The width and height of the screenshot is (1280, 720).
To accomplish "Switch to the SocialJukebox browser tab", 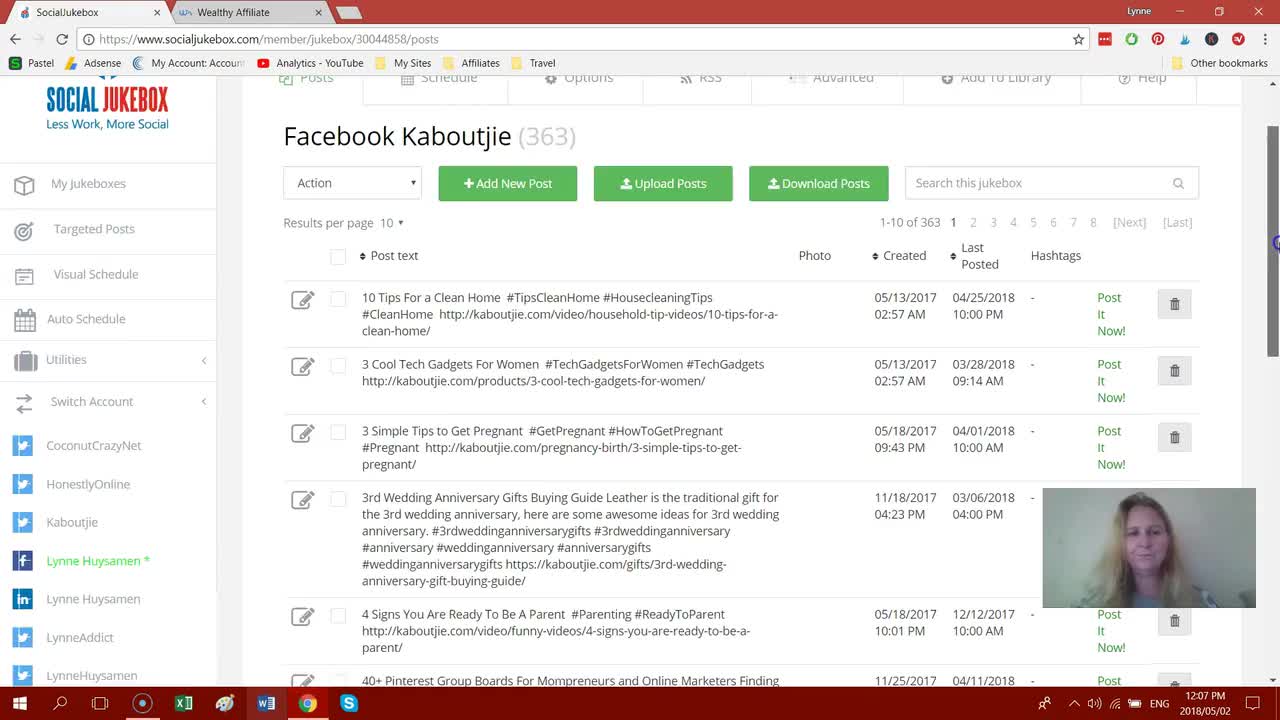I will pyautogui.click(x=88, y=12).
